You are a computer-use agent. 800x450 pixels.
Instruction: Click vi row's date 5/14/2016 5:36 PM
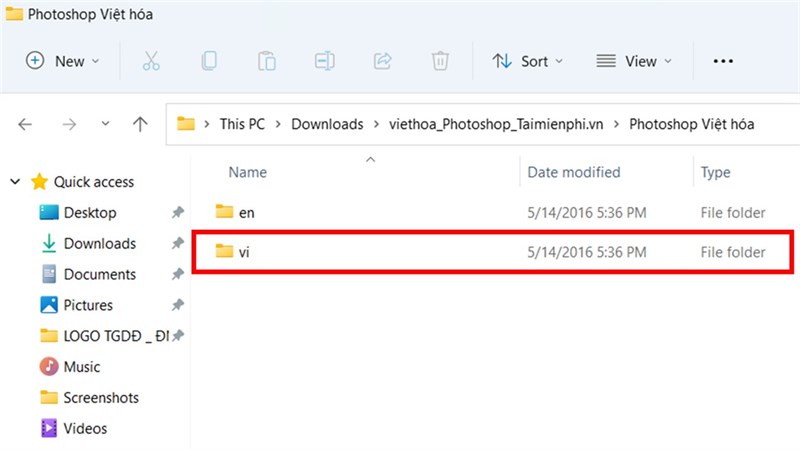click(587, 252)
